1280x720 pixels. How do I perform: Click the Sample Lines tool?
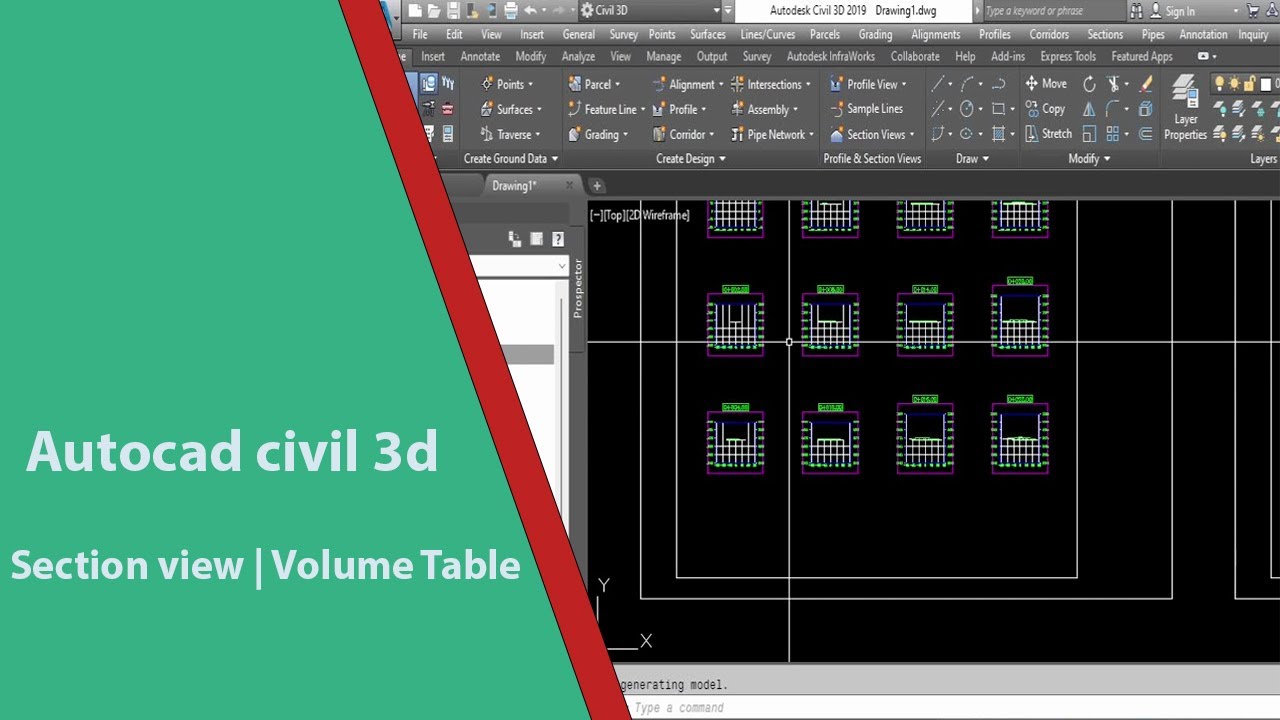pyautogui.click(x=866, y=109)
